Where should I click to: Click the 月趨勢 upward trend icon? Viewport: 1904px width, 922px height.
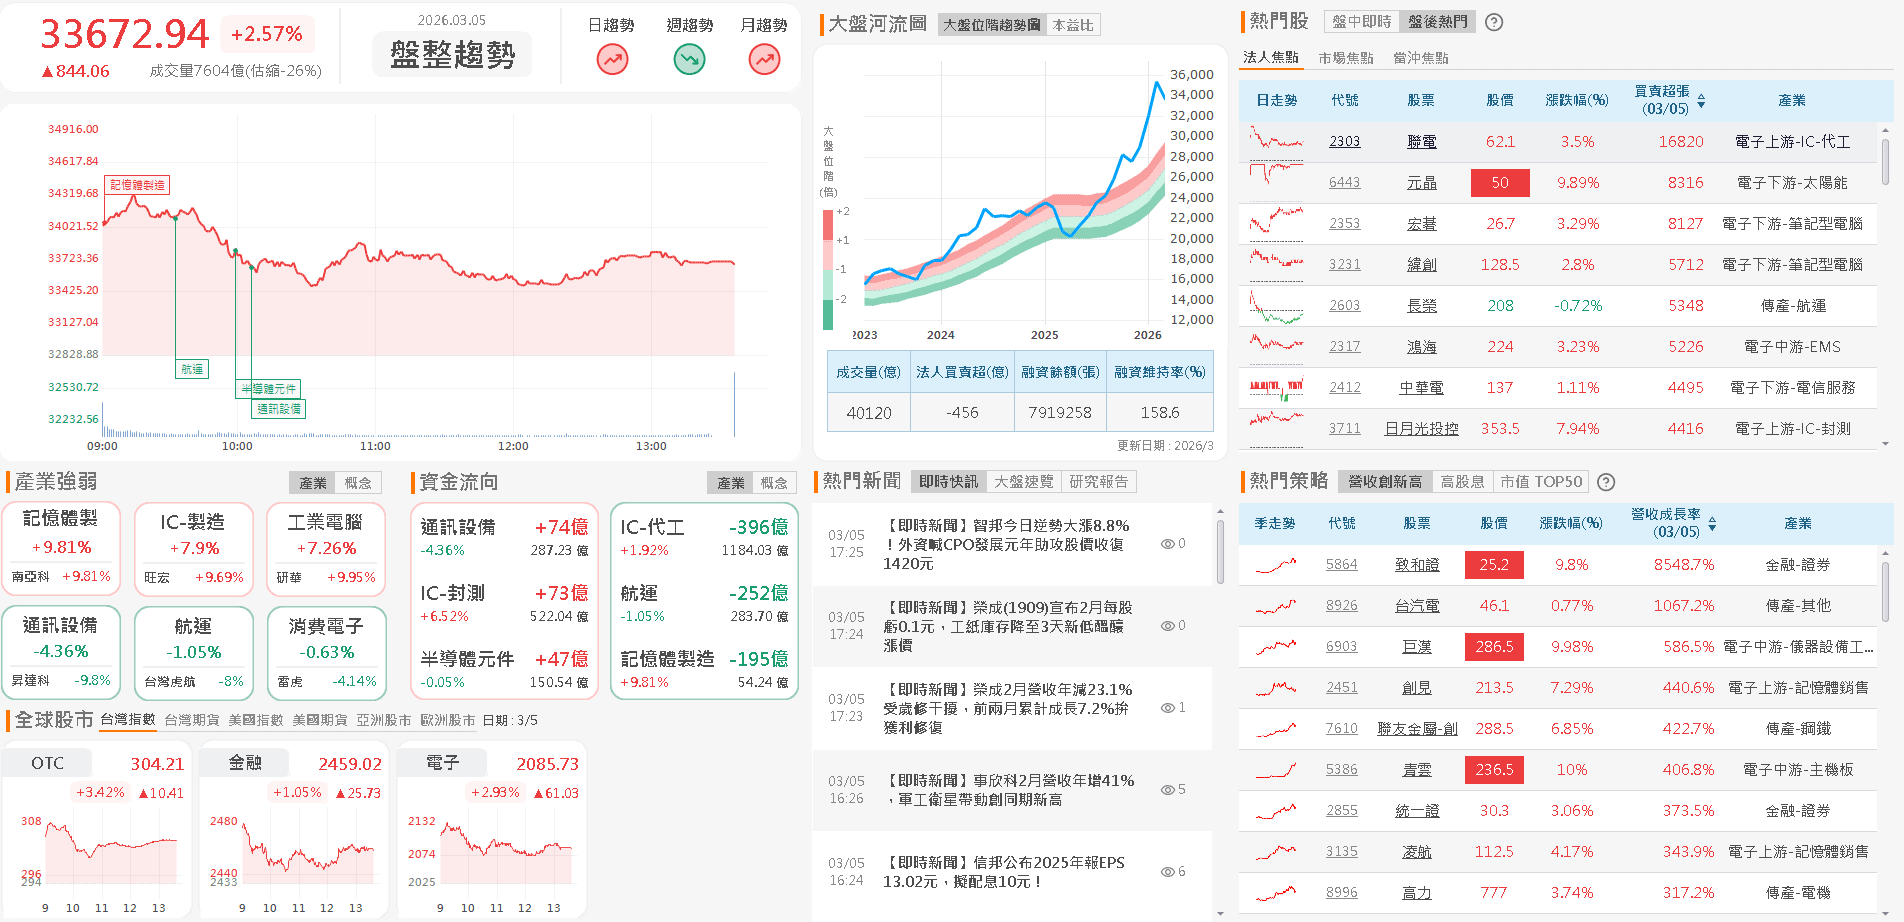coord(763,60)
